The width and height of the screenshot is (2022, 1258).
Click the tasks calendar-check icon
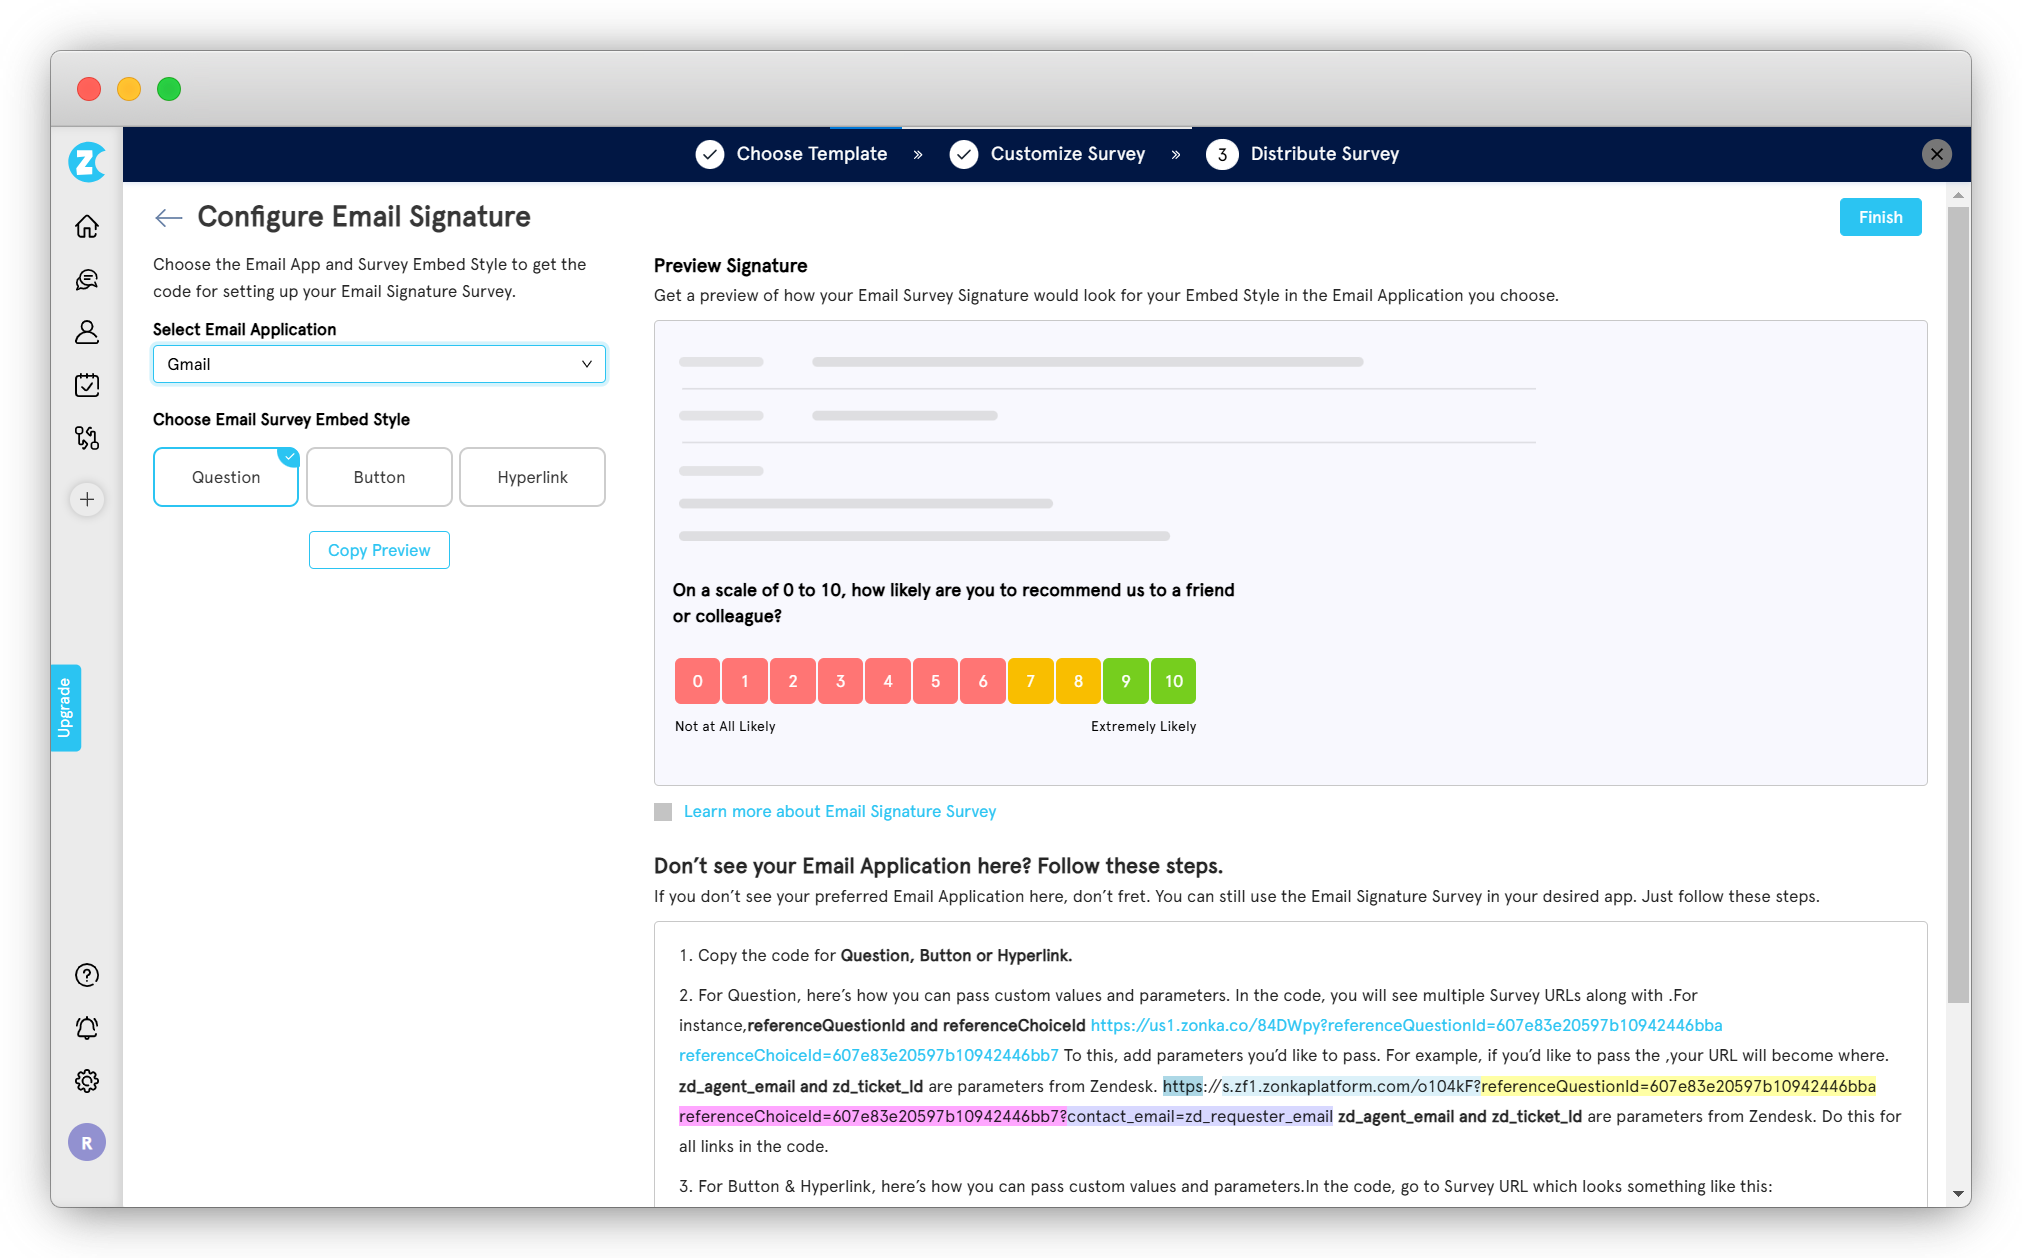pyautogui.click(x=87, y=385)
